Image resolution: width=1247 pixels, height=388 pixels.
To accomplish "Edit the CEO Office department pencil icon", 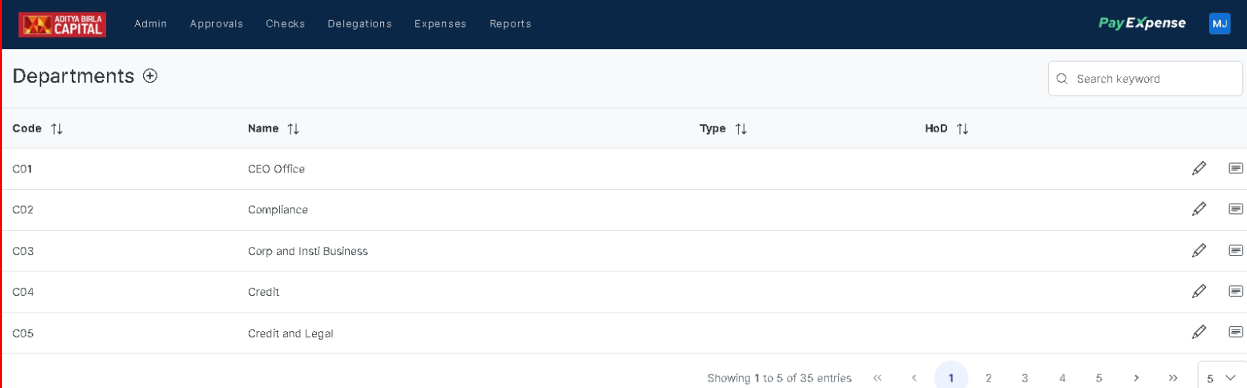I will point(1199,168).
